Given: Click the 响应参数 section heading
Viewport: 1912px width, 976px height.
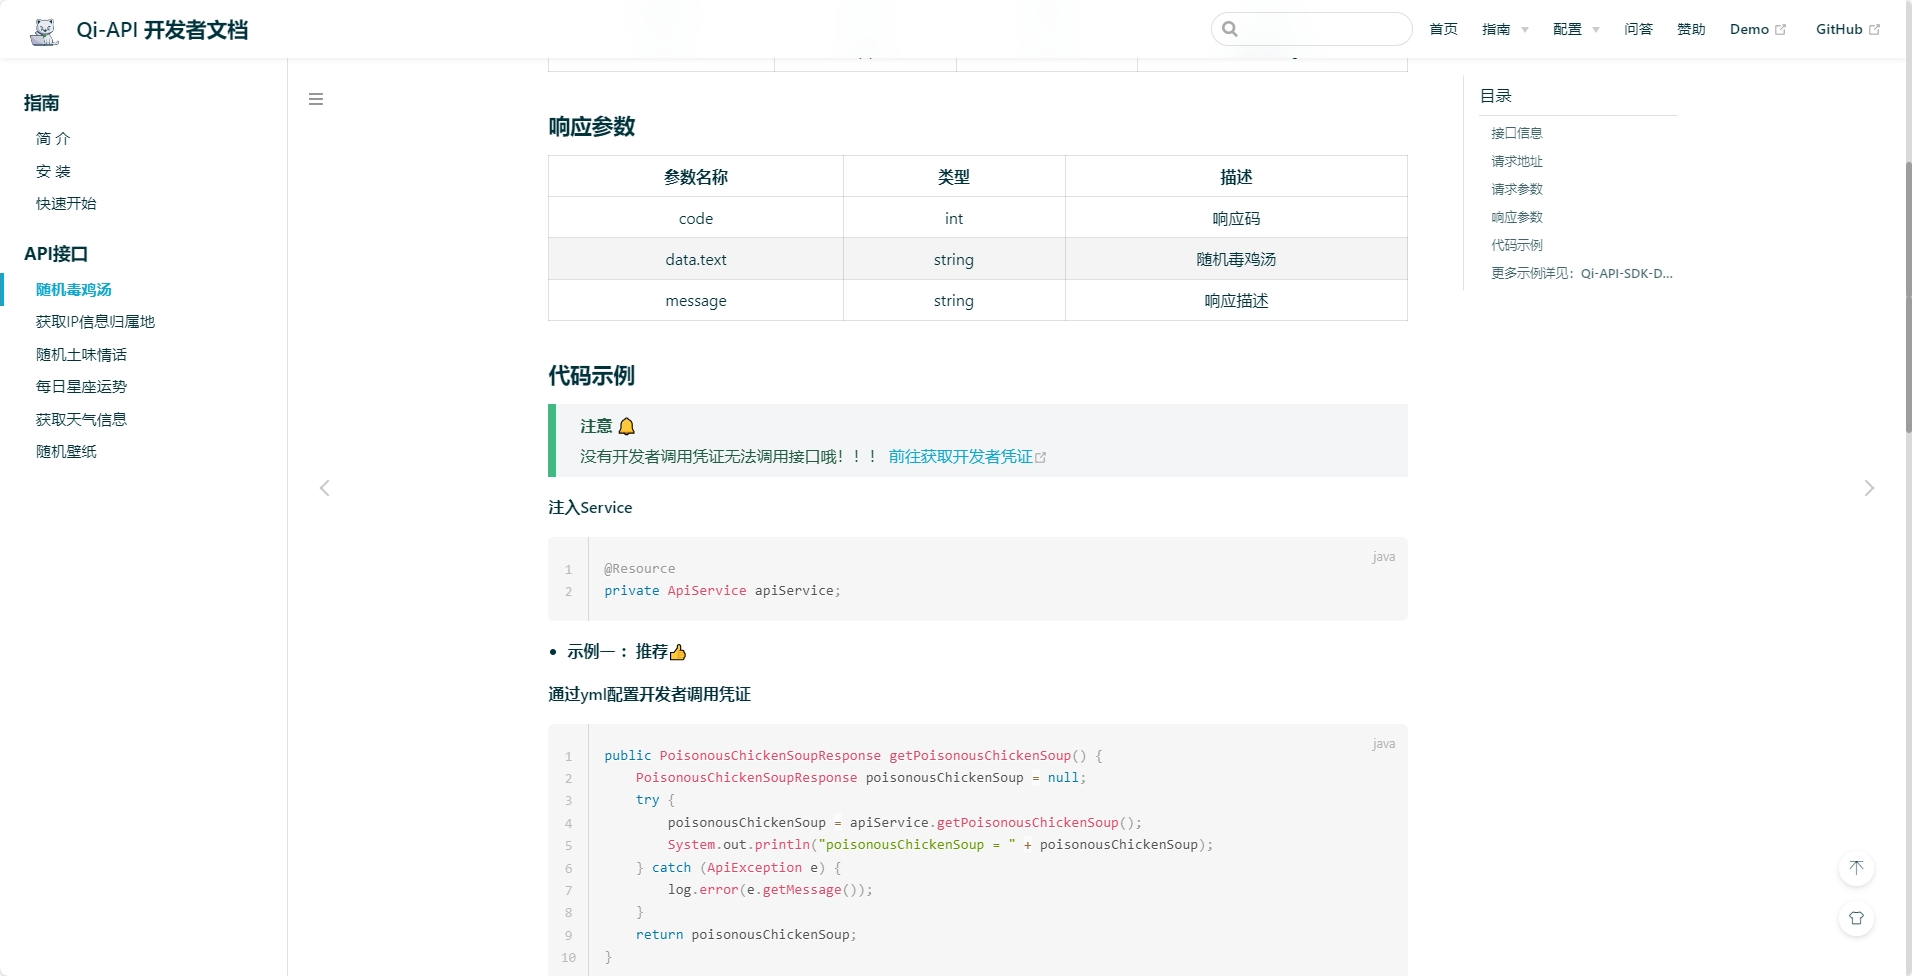Looking at the screenshot, I should coord(592,127).
